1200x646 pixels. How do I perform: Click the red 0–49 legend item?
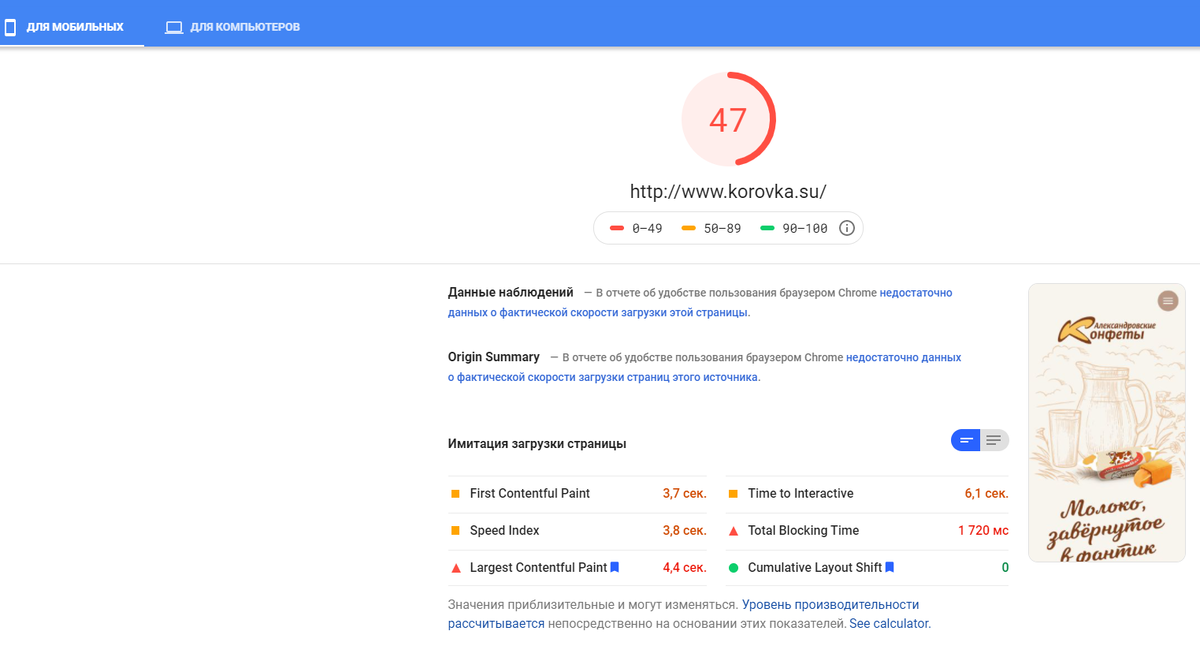coord(637,228)
